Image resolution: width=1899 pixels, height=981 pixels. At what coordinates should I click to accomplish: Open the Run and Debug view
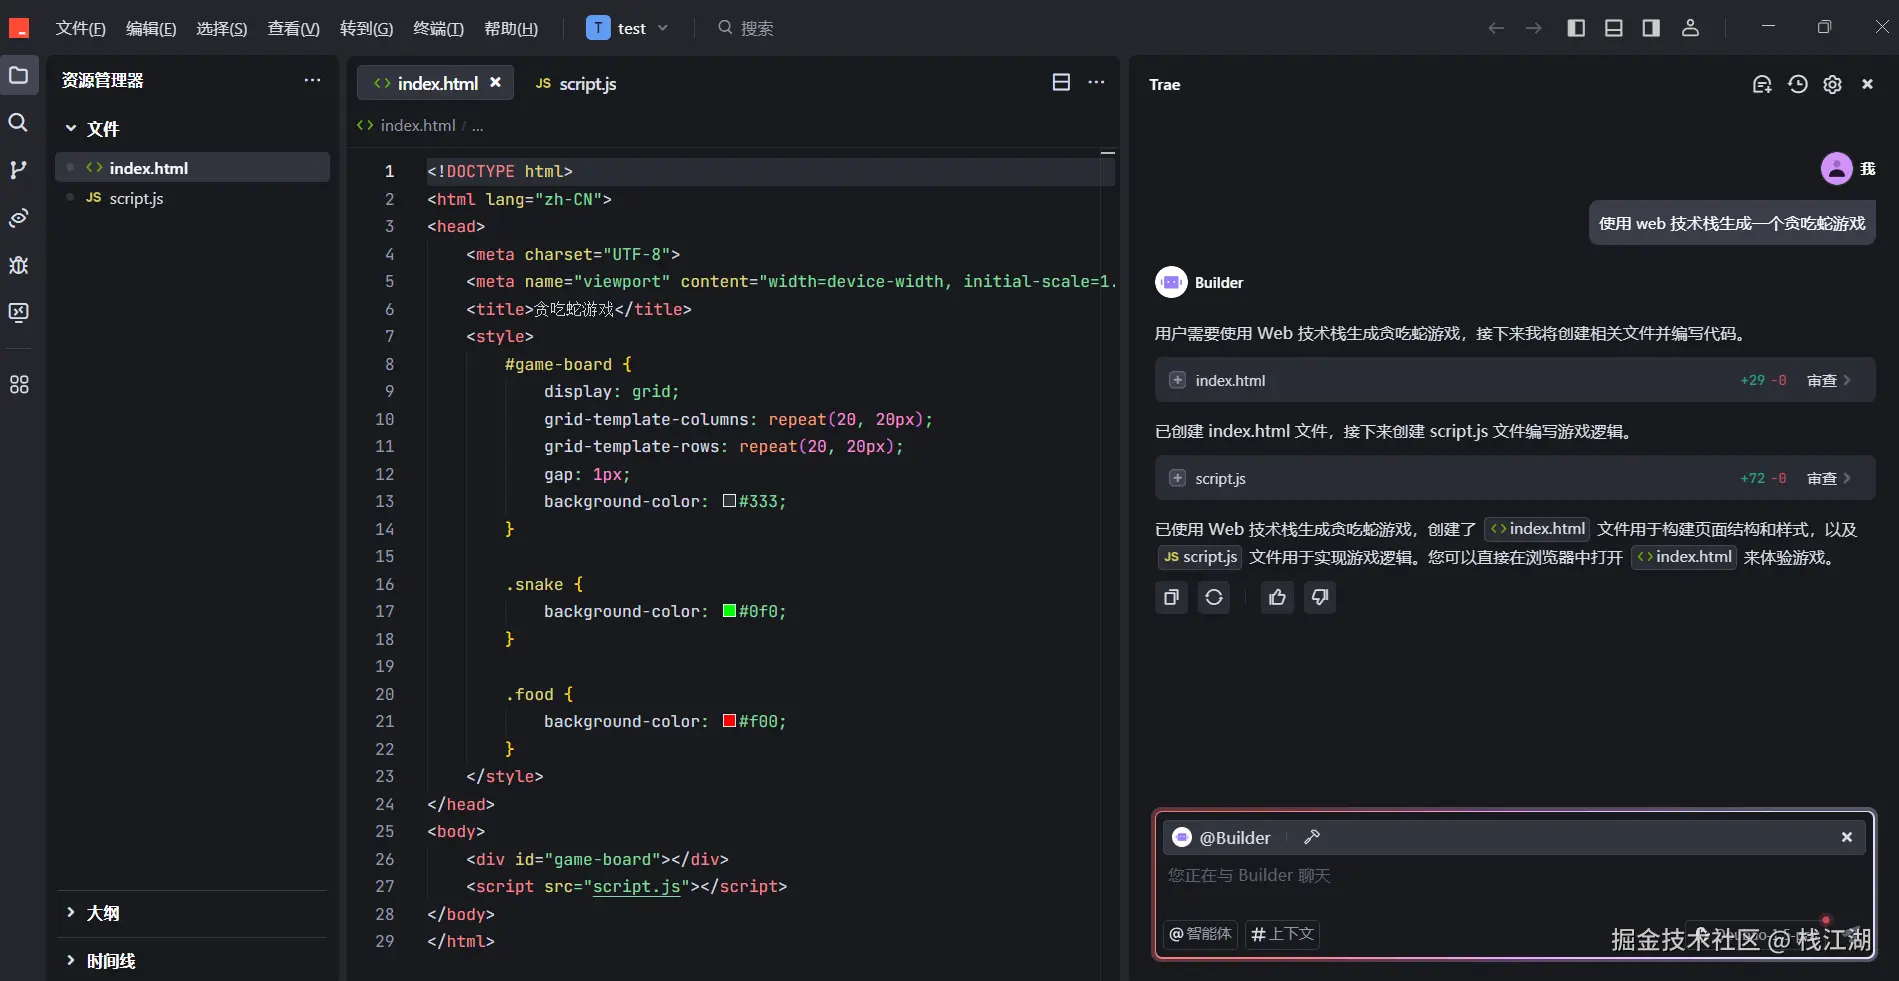click(18, 265)
